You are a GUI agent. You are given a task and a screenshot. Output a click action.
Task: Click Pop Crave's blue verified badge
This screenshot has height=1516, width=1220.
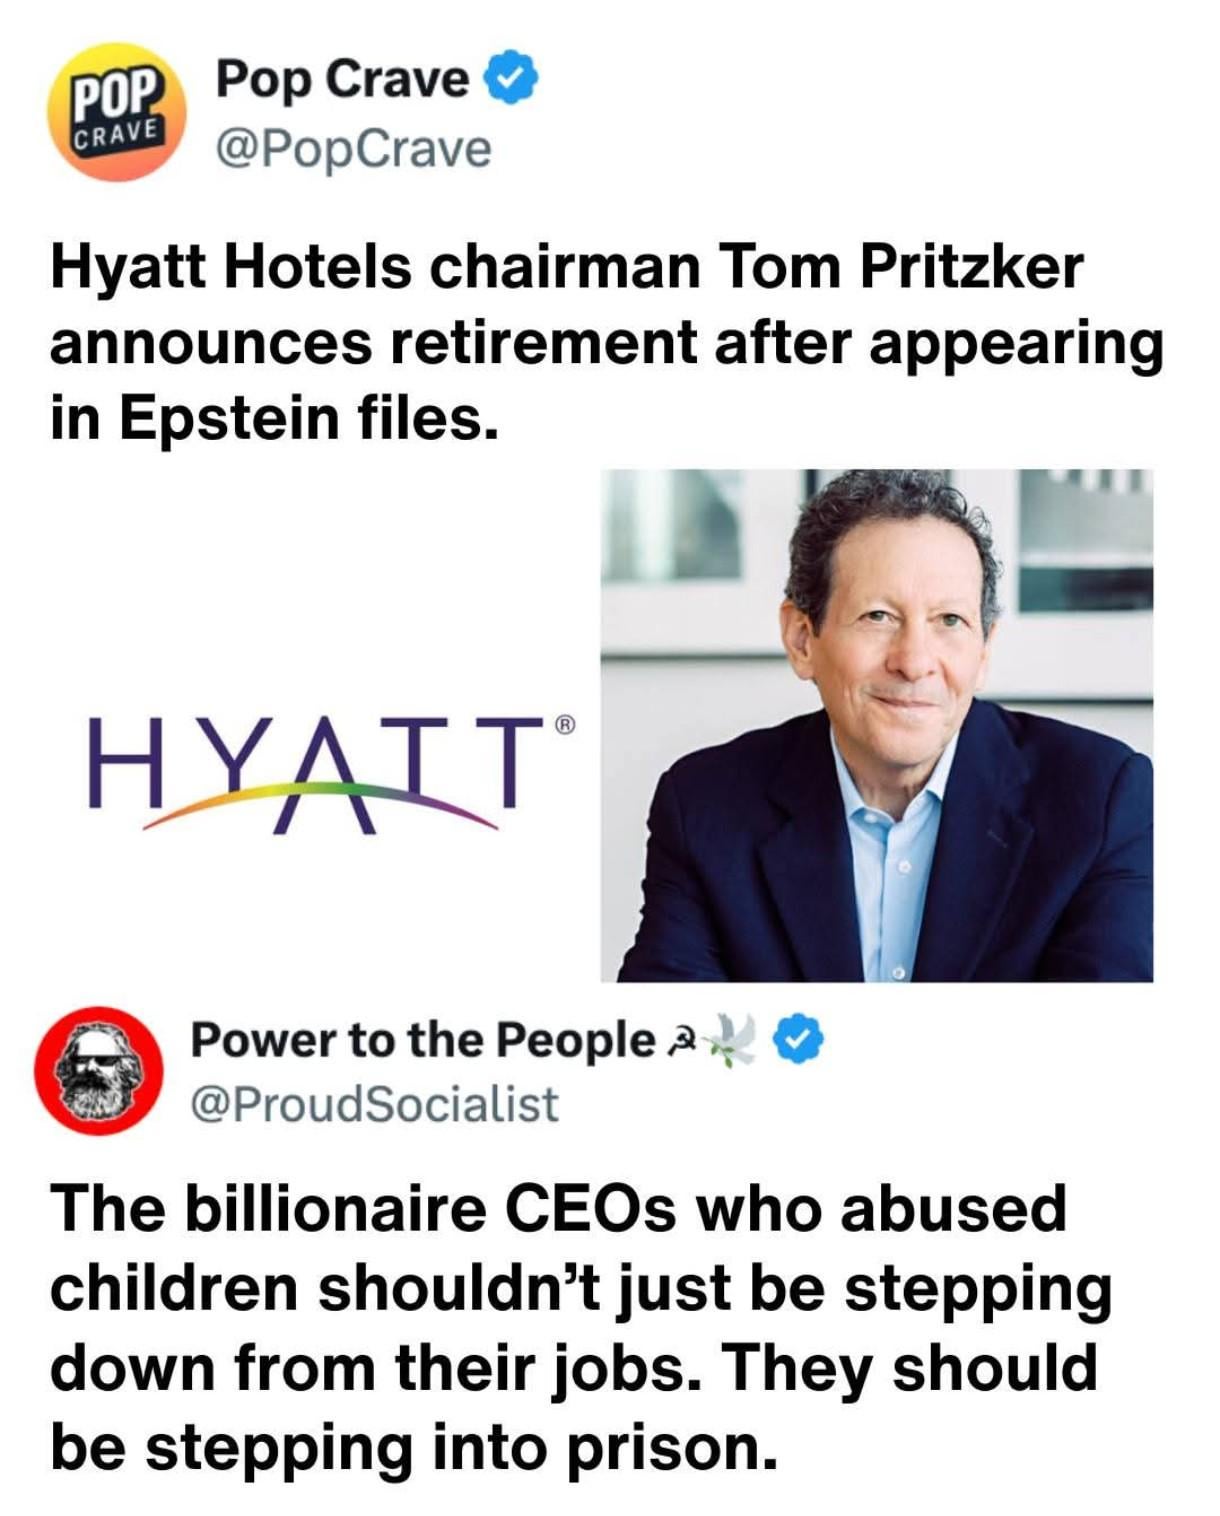[513, 79]
